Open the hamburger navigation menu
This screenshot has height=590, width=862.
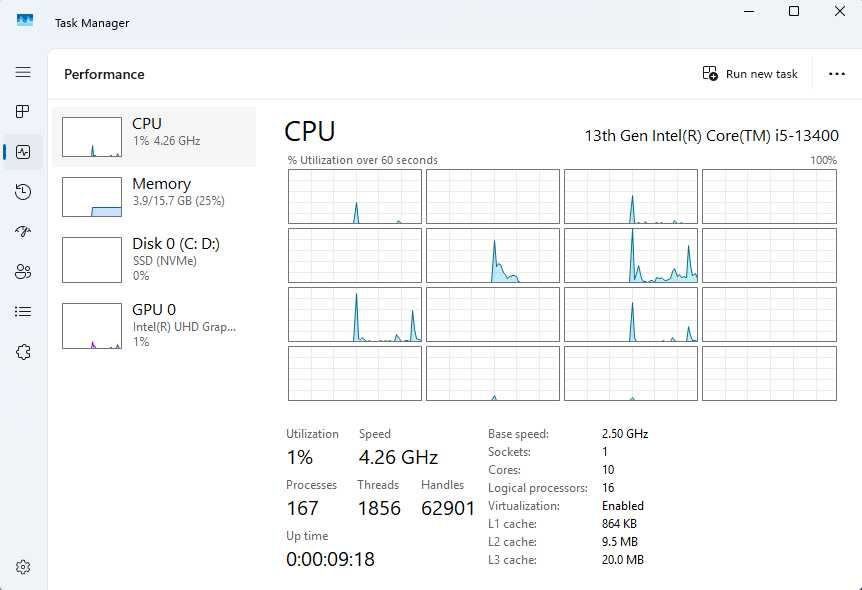click(x=23, y=72)
